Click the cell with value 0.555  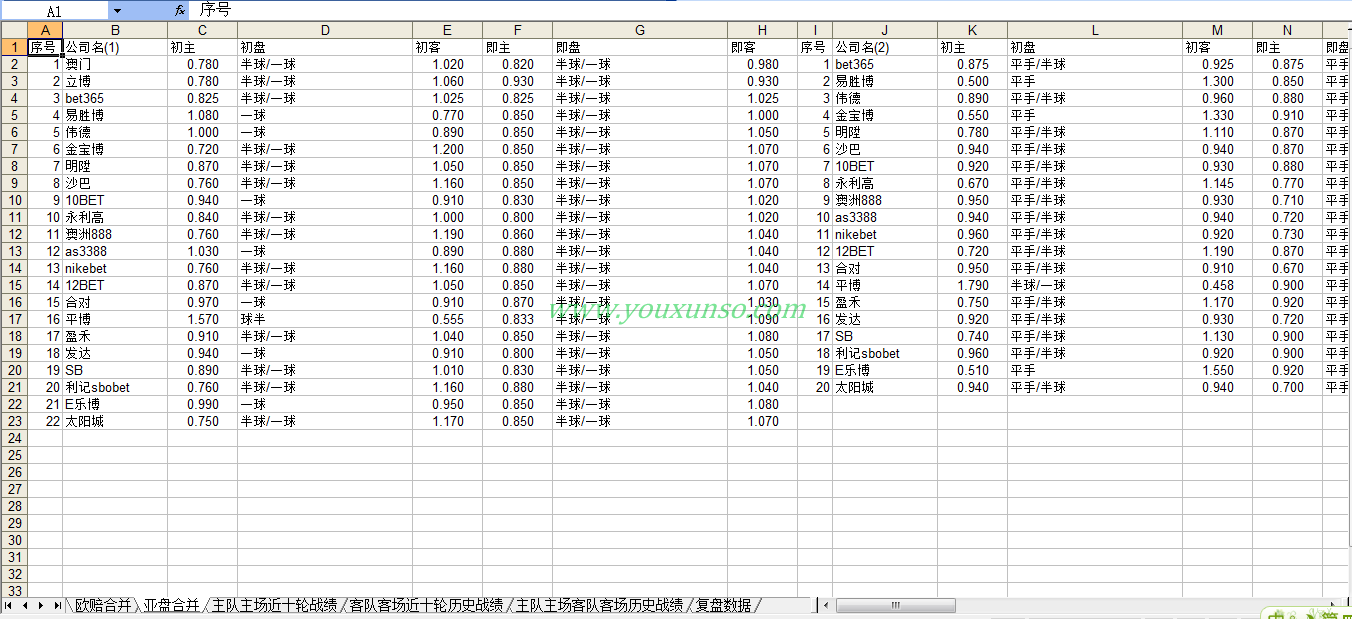pos(448,319)
